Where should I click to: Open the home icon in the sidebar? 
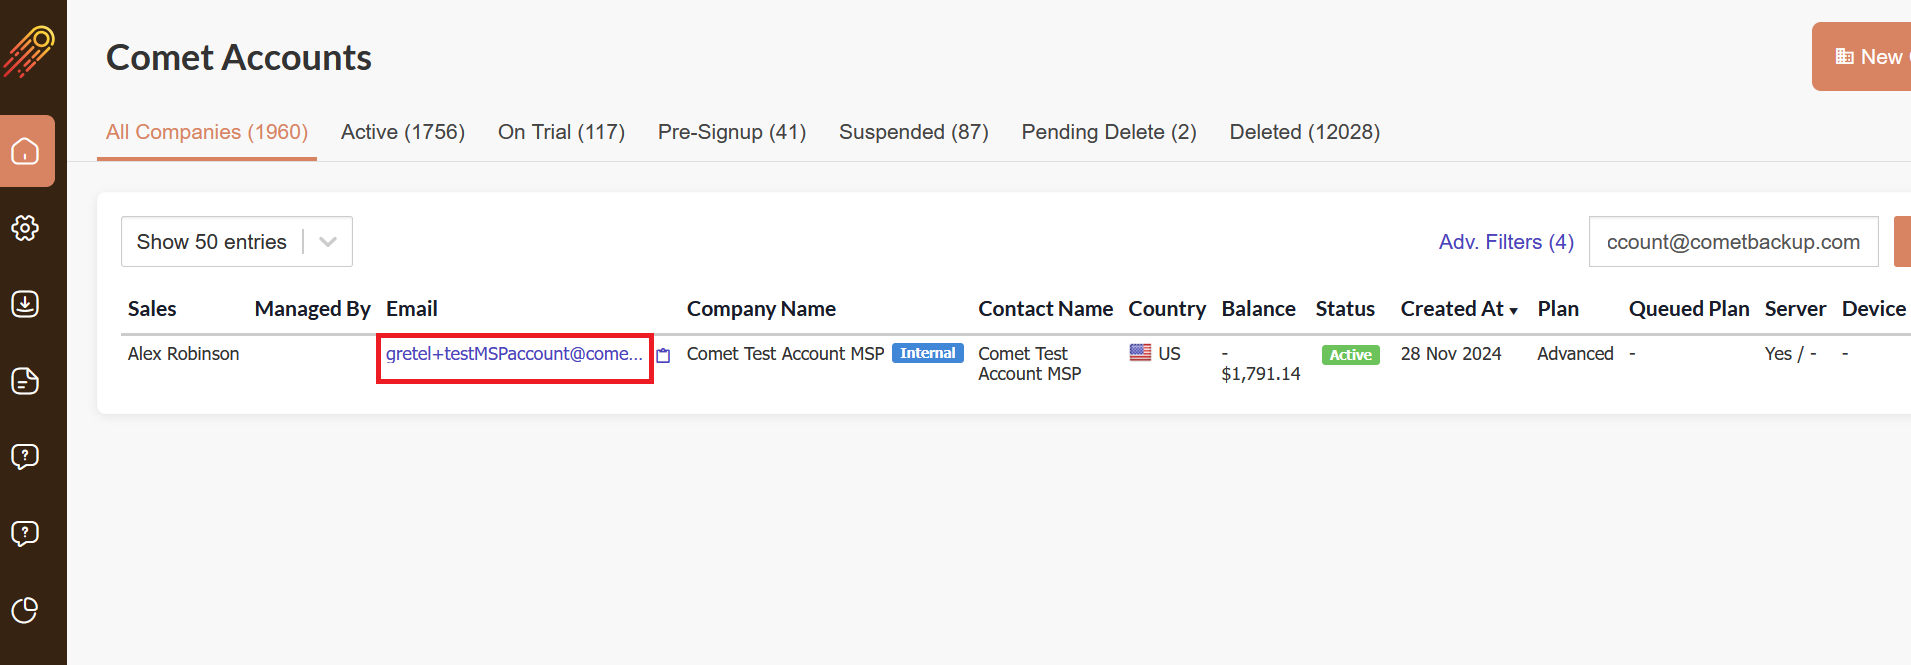[x=26, y=151]
